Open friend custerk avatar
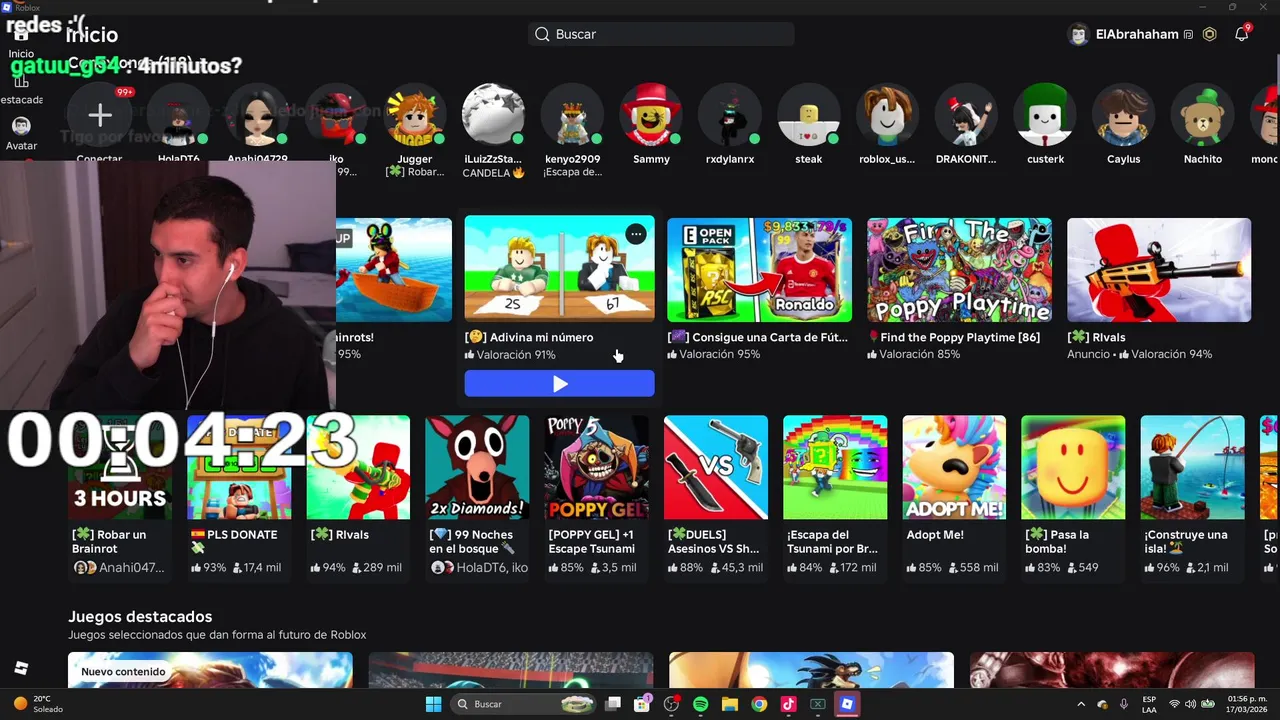Screen dimensions: 1280x720 [1045, 116]
